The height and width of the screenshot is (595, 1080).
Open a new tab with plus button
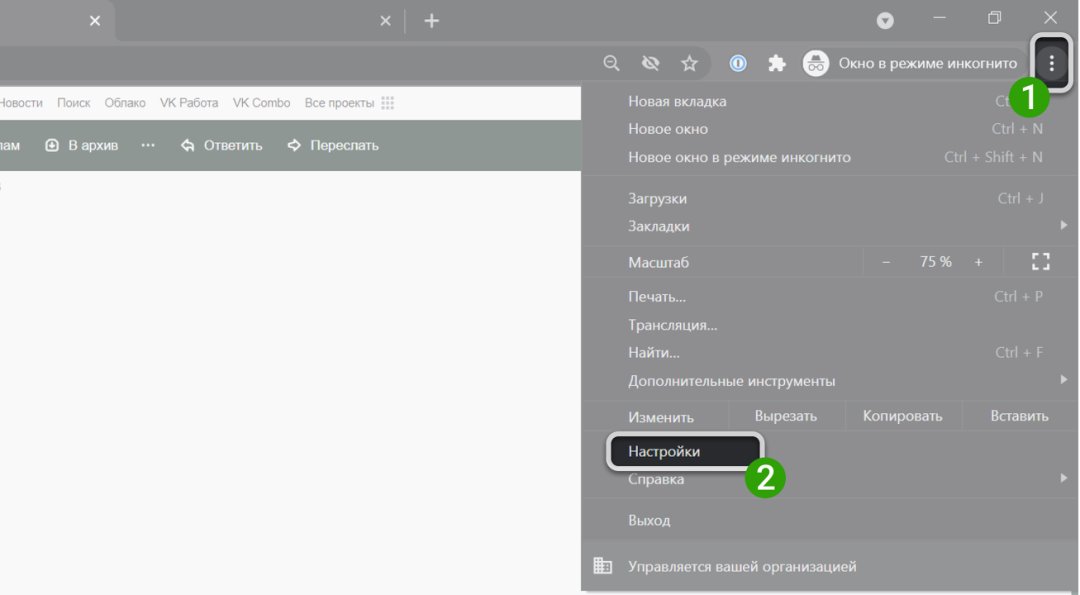(x=431, y=21)
